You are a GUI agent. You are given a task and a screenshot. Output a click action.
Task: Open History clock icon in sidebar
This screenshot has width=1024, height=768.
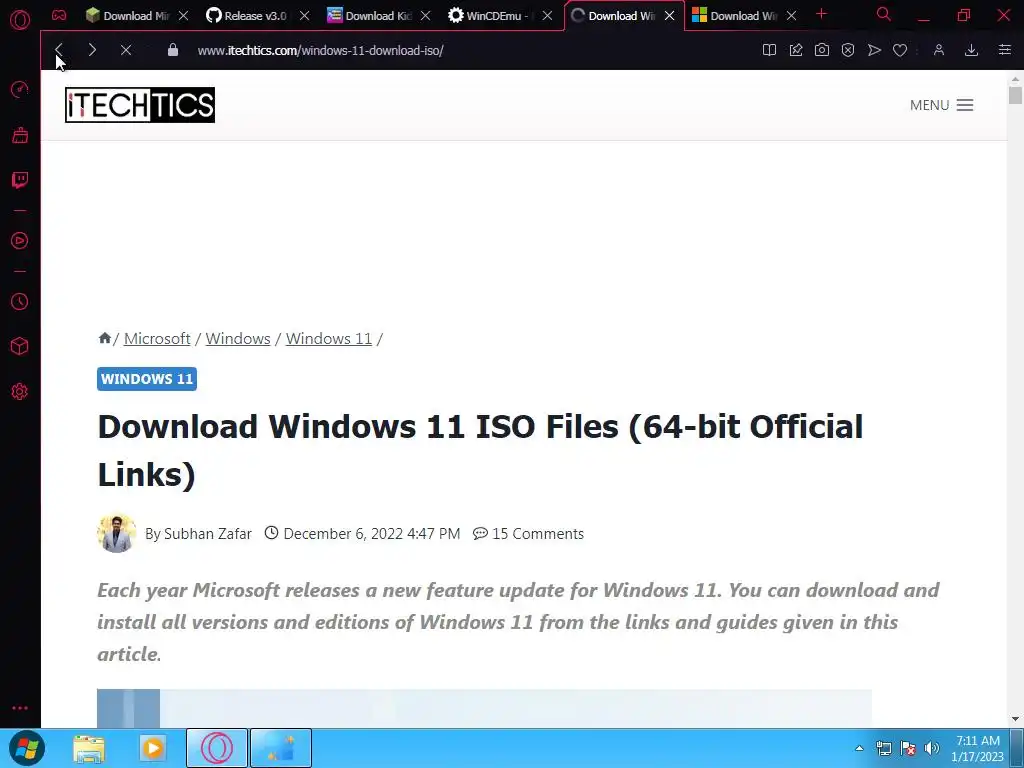pos(20,301)
